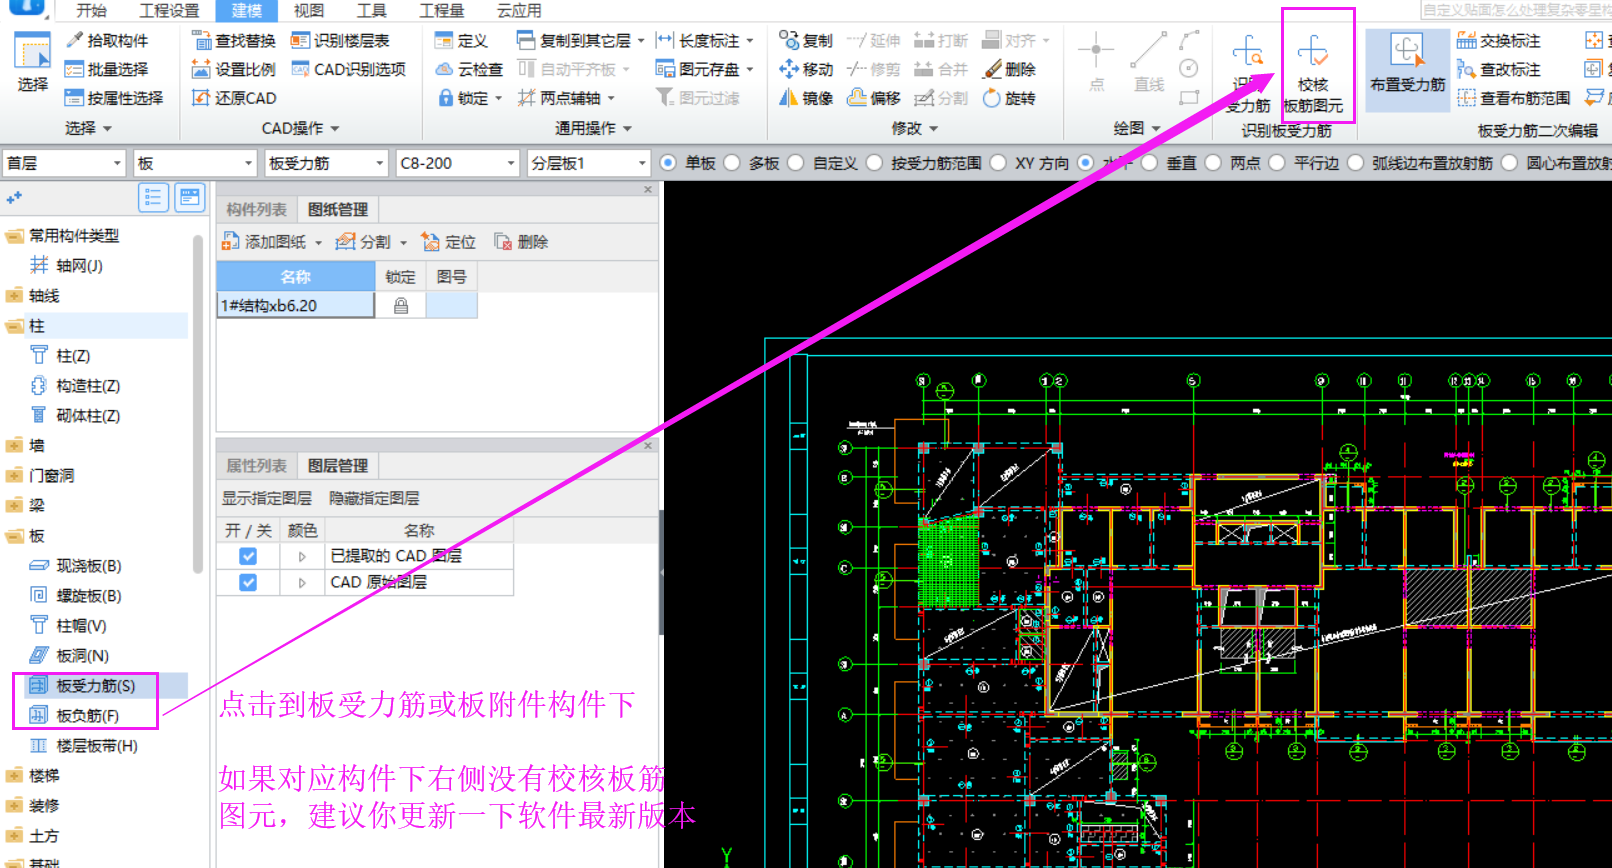This screenshot has height=868, width=1612.
Task: Click 显示指定图层 button
Action: [x=266, y=498]
